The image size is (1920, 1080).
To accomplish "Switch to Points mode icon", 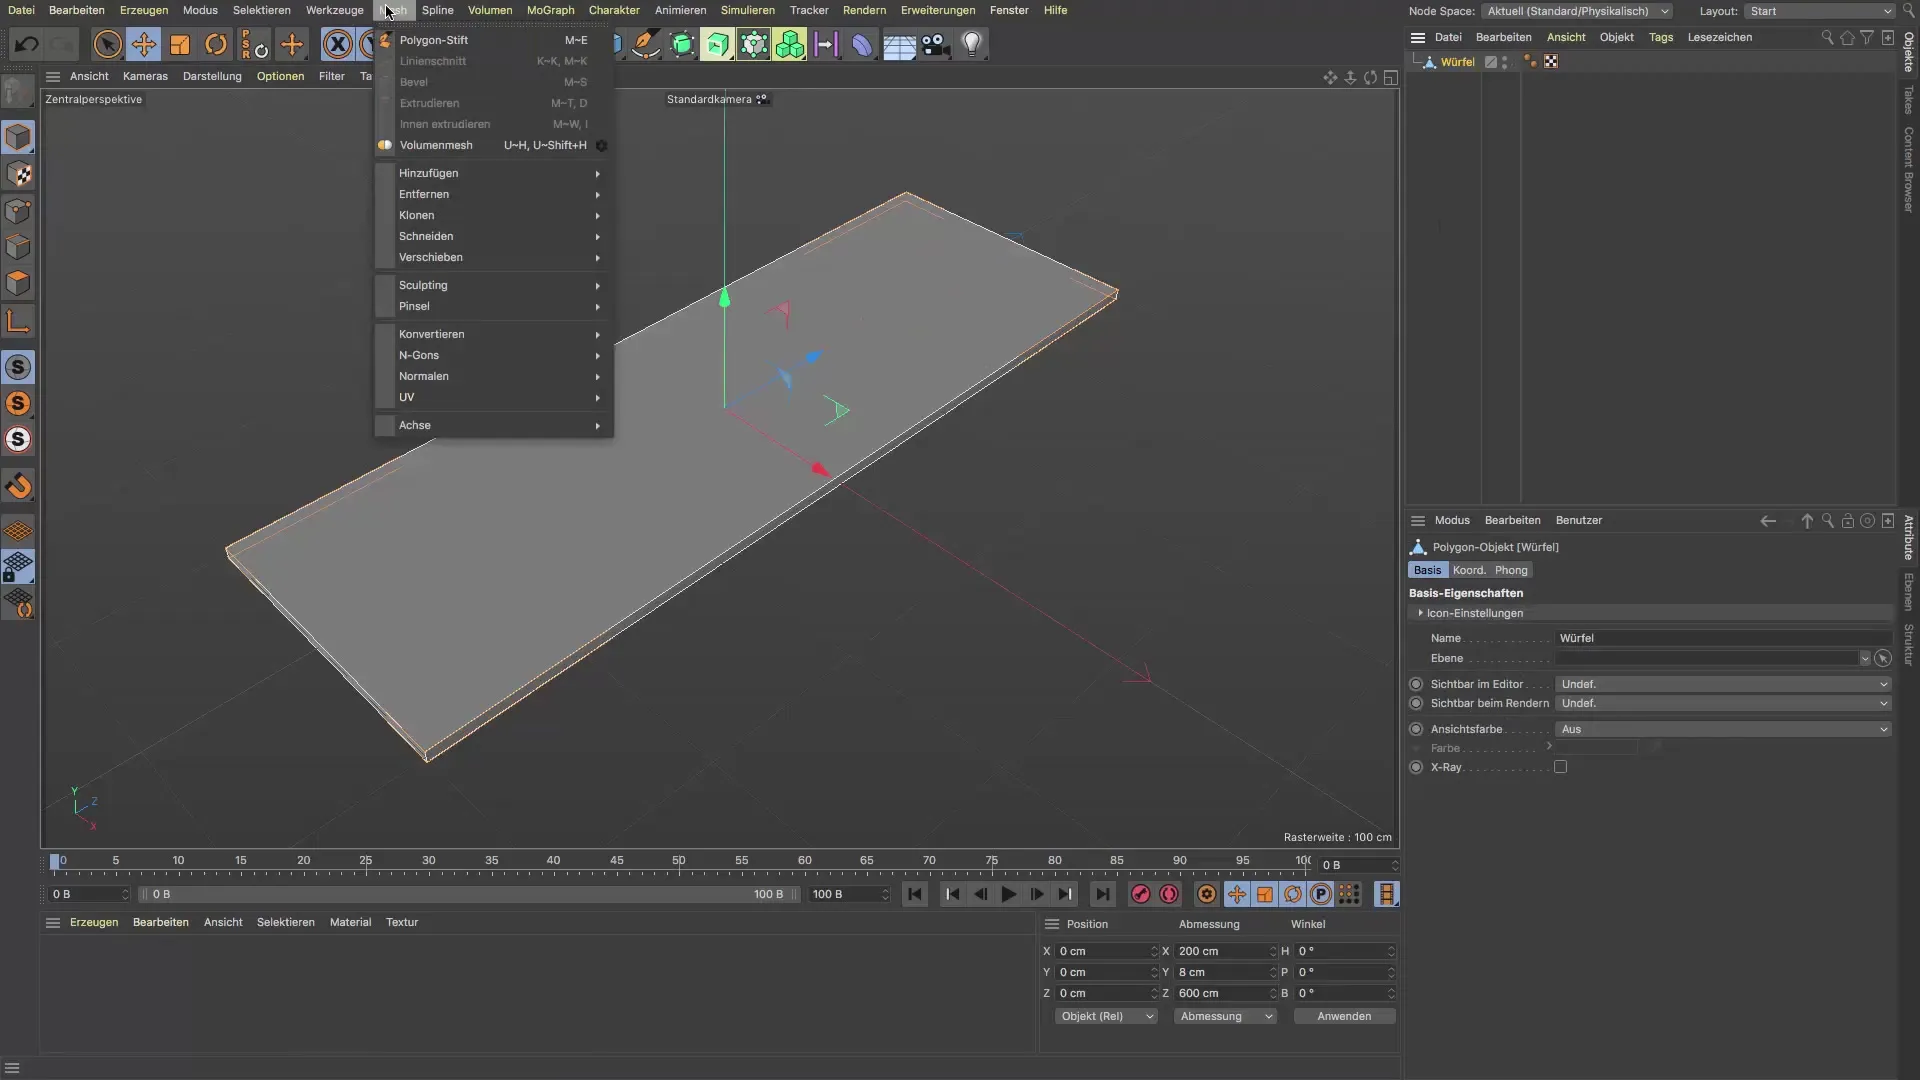I will click(18, 211).
